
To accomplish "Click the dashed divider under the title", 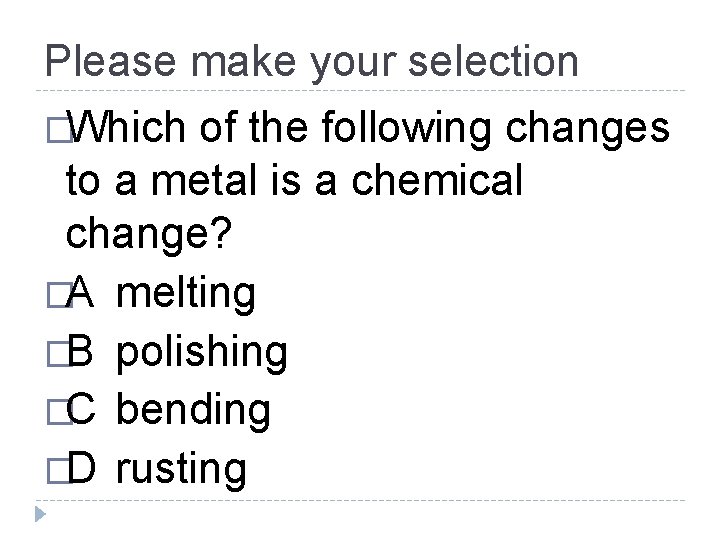I will click(360, 91).
